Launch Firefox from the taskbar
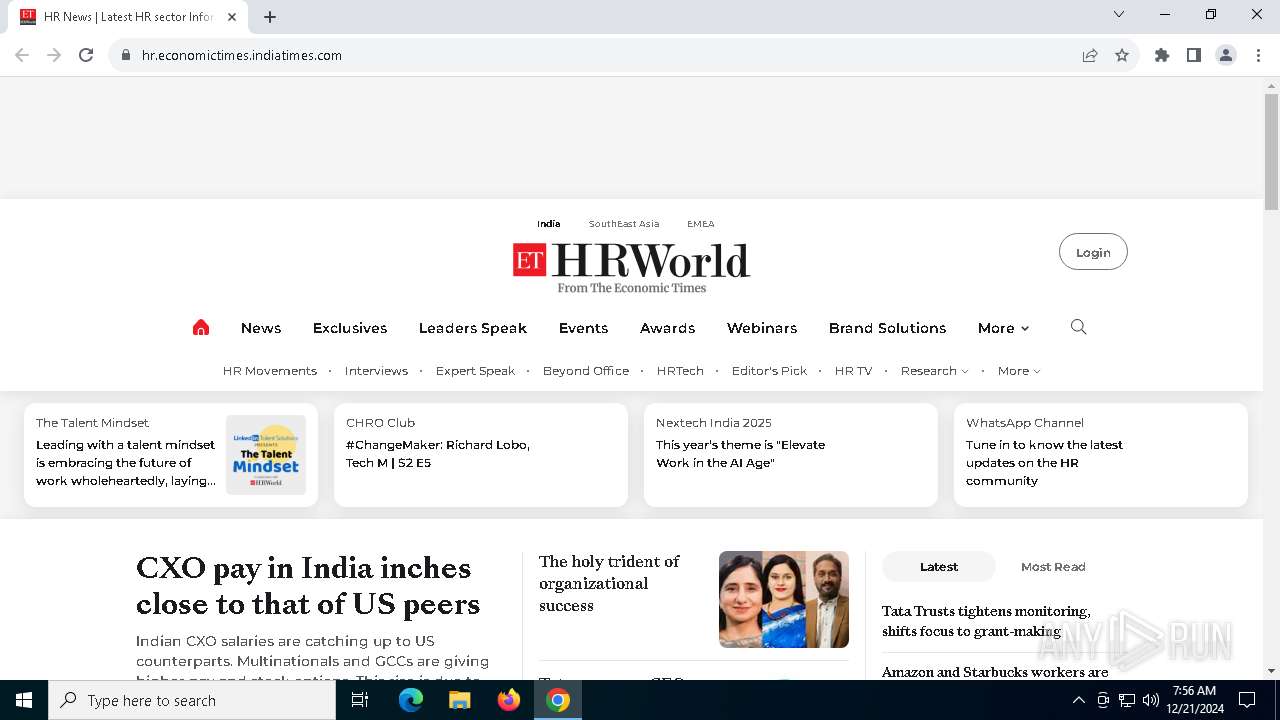The height and width of the screenshot is (720, 1280). [509, 700]
